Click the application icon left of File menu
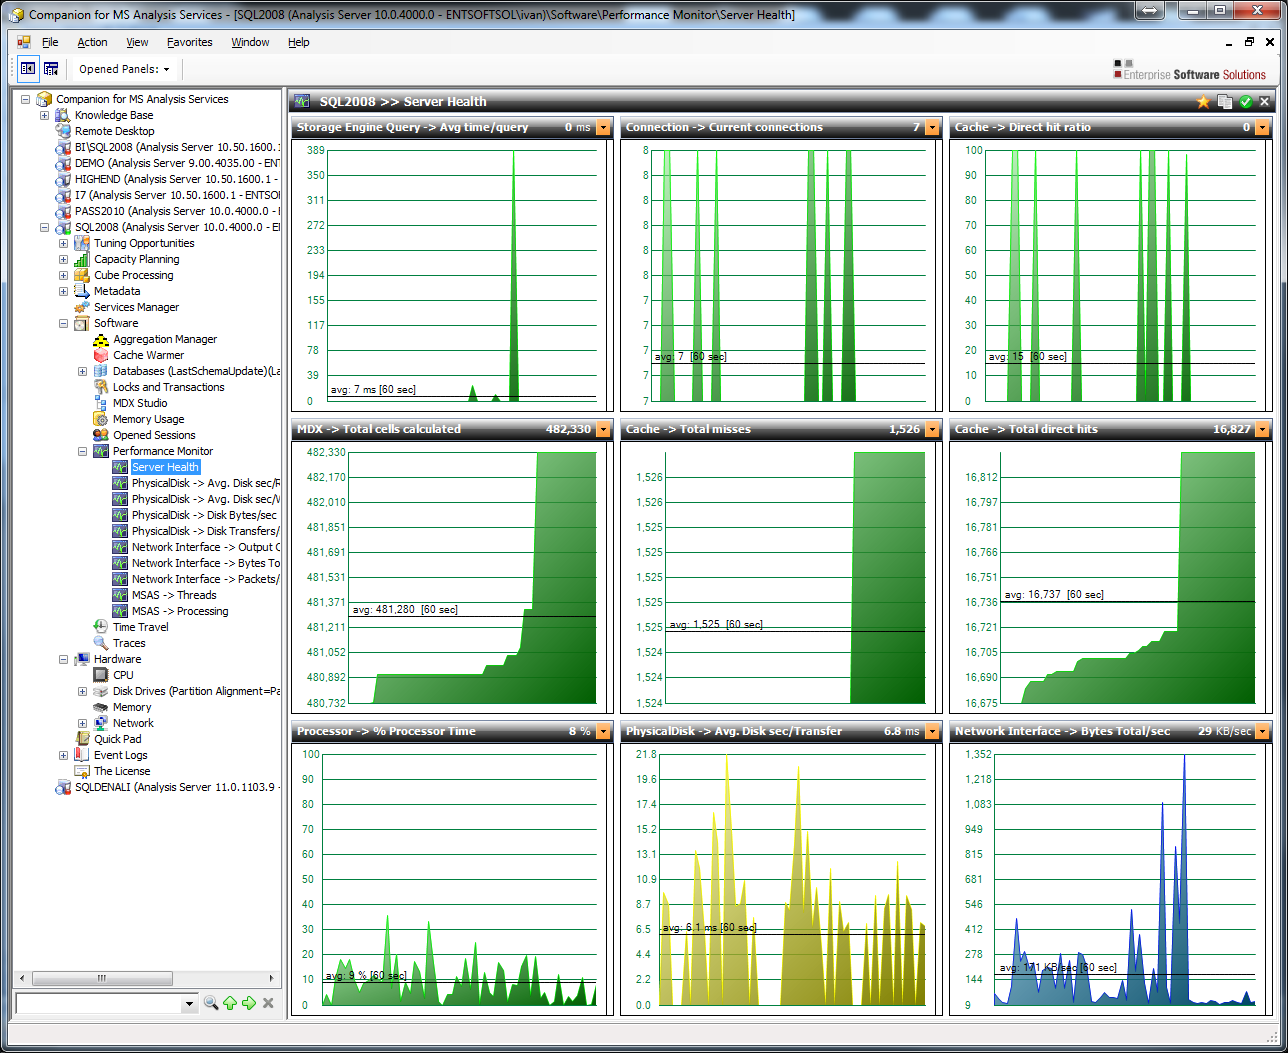The image size is (1288, 1053). click(x=24, y=42)
